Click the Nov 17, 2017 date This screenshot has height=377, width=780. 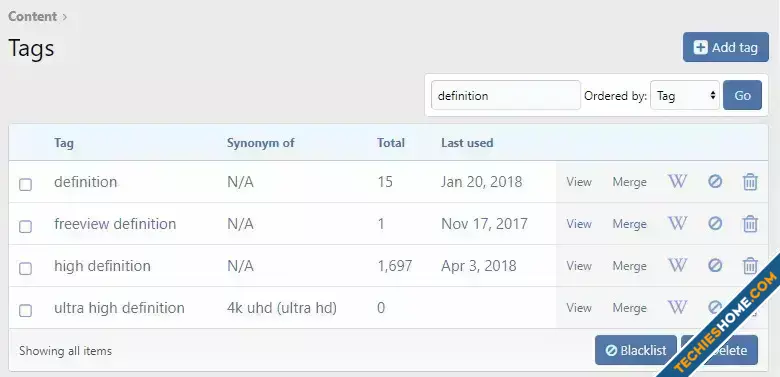[x=484, y=224]
